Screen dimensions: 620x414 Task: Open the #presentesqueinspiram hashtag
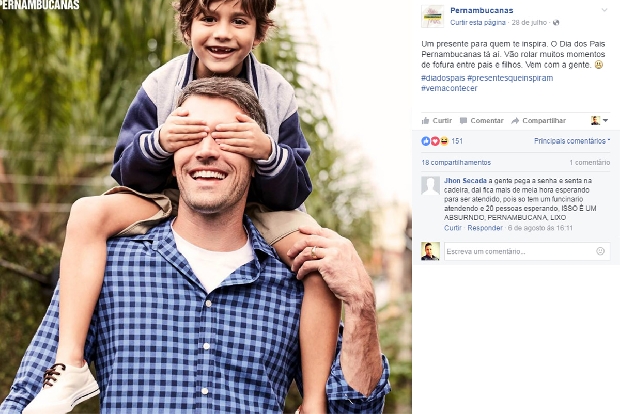click(x=510, y=78)
